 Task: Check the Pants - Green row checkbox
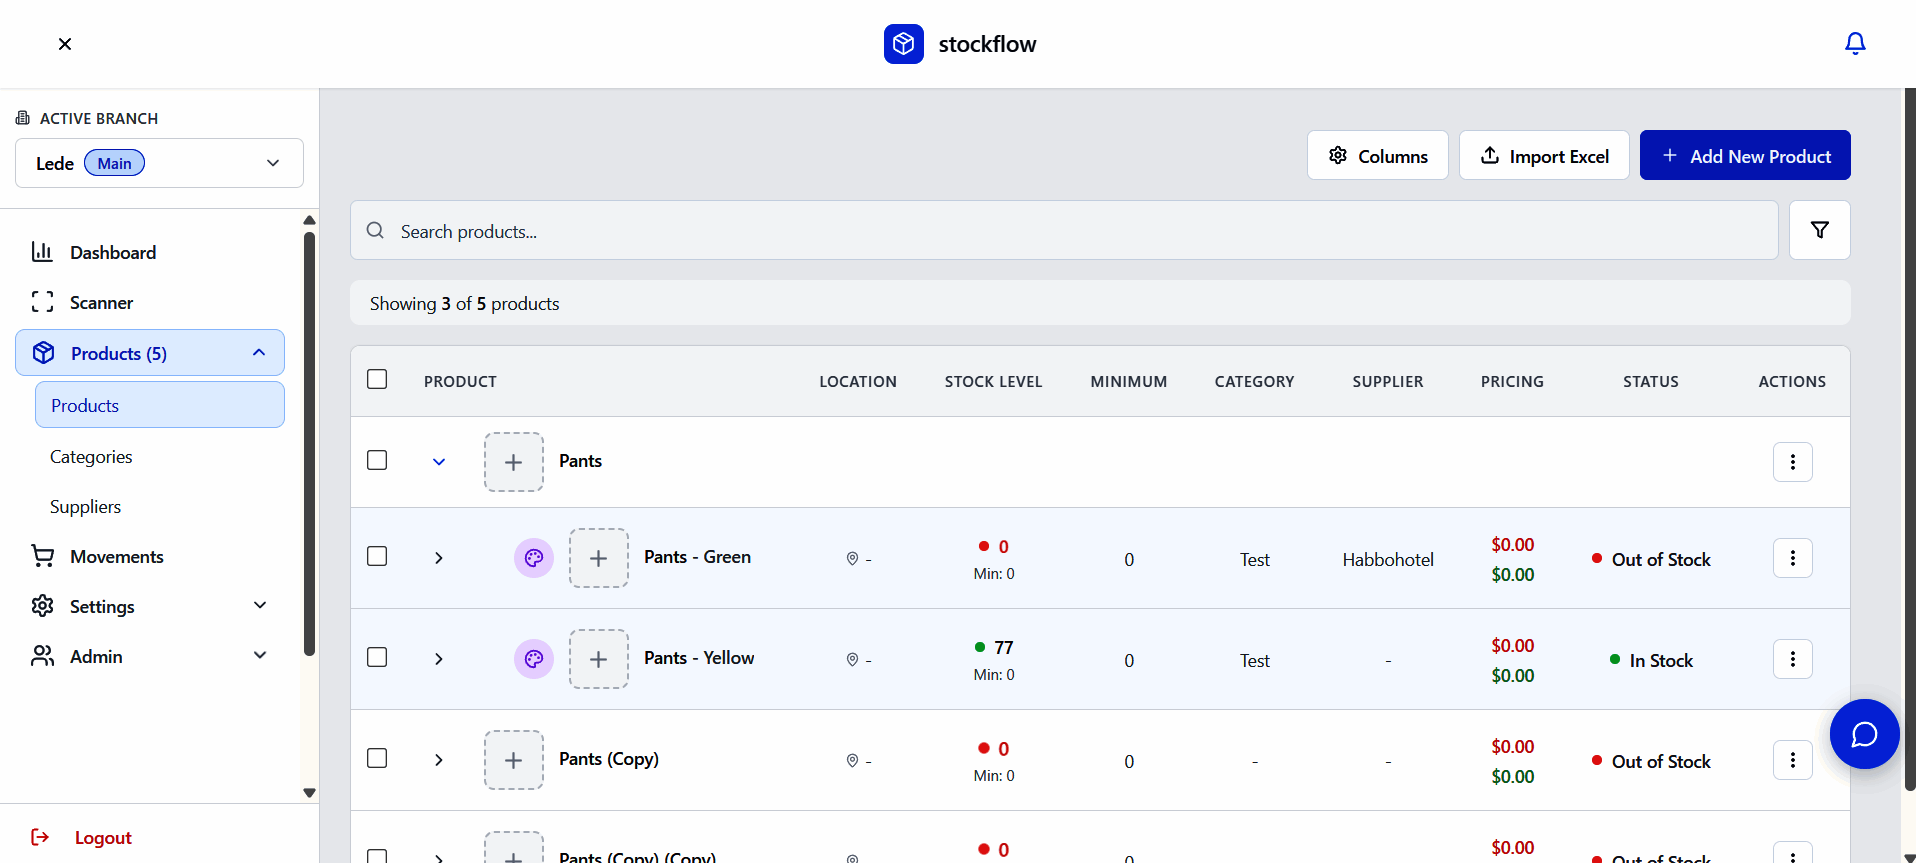tap(377, 556)
